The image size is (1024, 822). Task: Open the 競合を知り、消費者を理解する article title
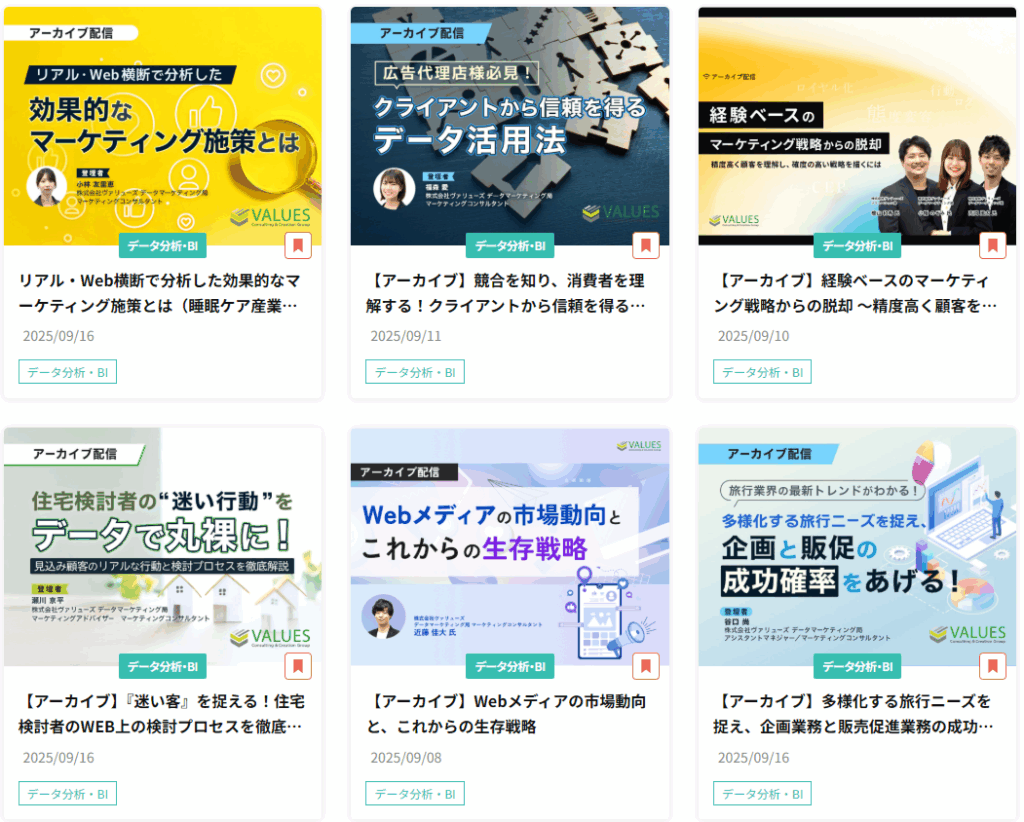click(x=507, y=293)
